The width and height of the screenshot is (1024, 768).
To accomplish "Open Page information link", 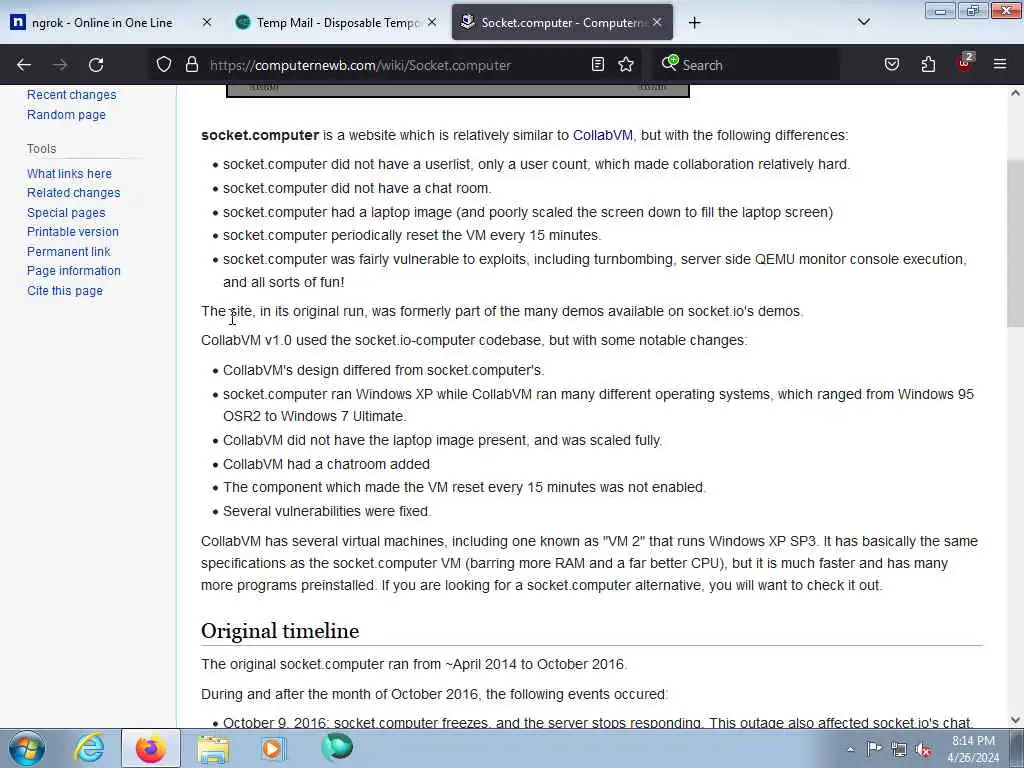I will [74, 270].
